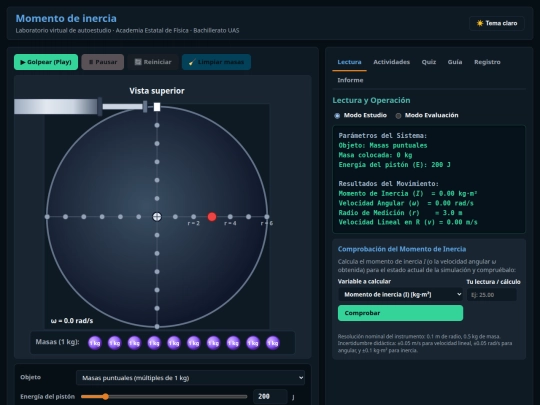Open the Informe tab
This screenshot has height=405, width=540.
(350, 80)
